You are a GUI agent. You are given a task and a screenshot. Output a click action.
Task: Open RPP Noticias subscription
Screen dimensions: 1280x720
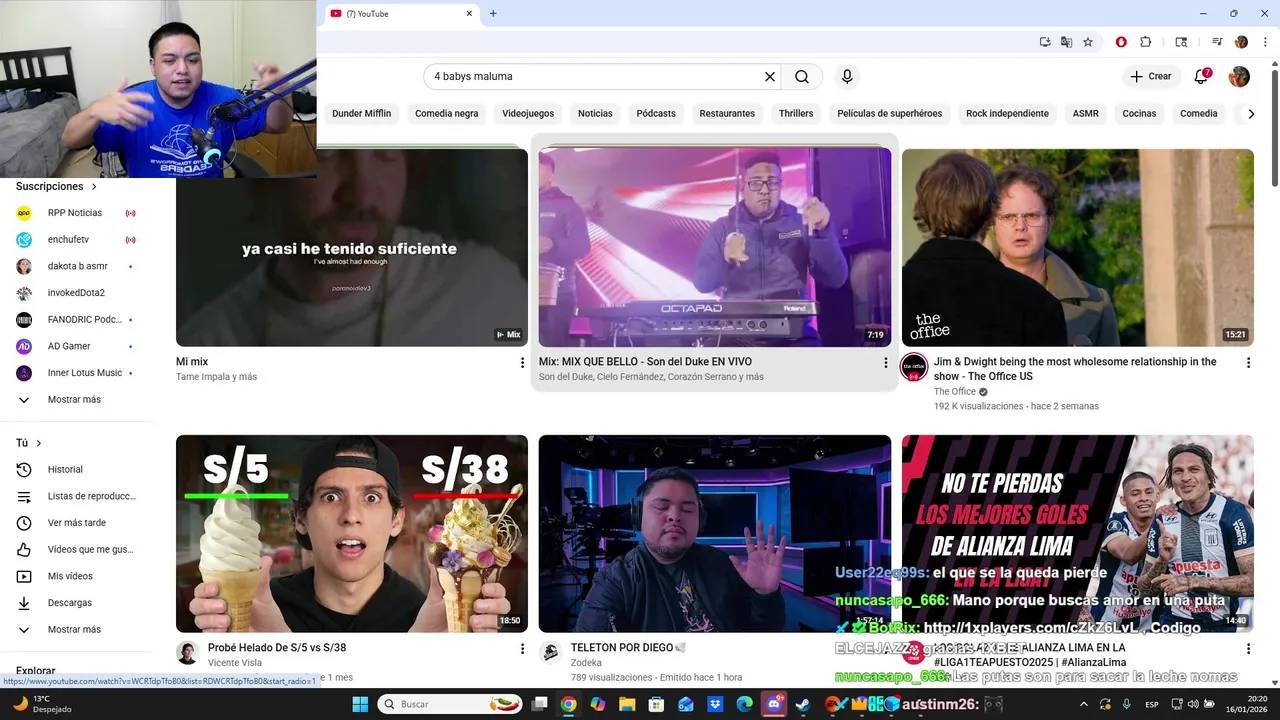tap(76, 213)
